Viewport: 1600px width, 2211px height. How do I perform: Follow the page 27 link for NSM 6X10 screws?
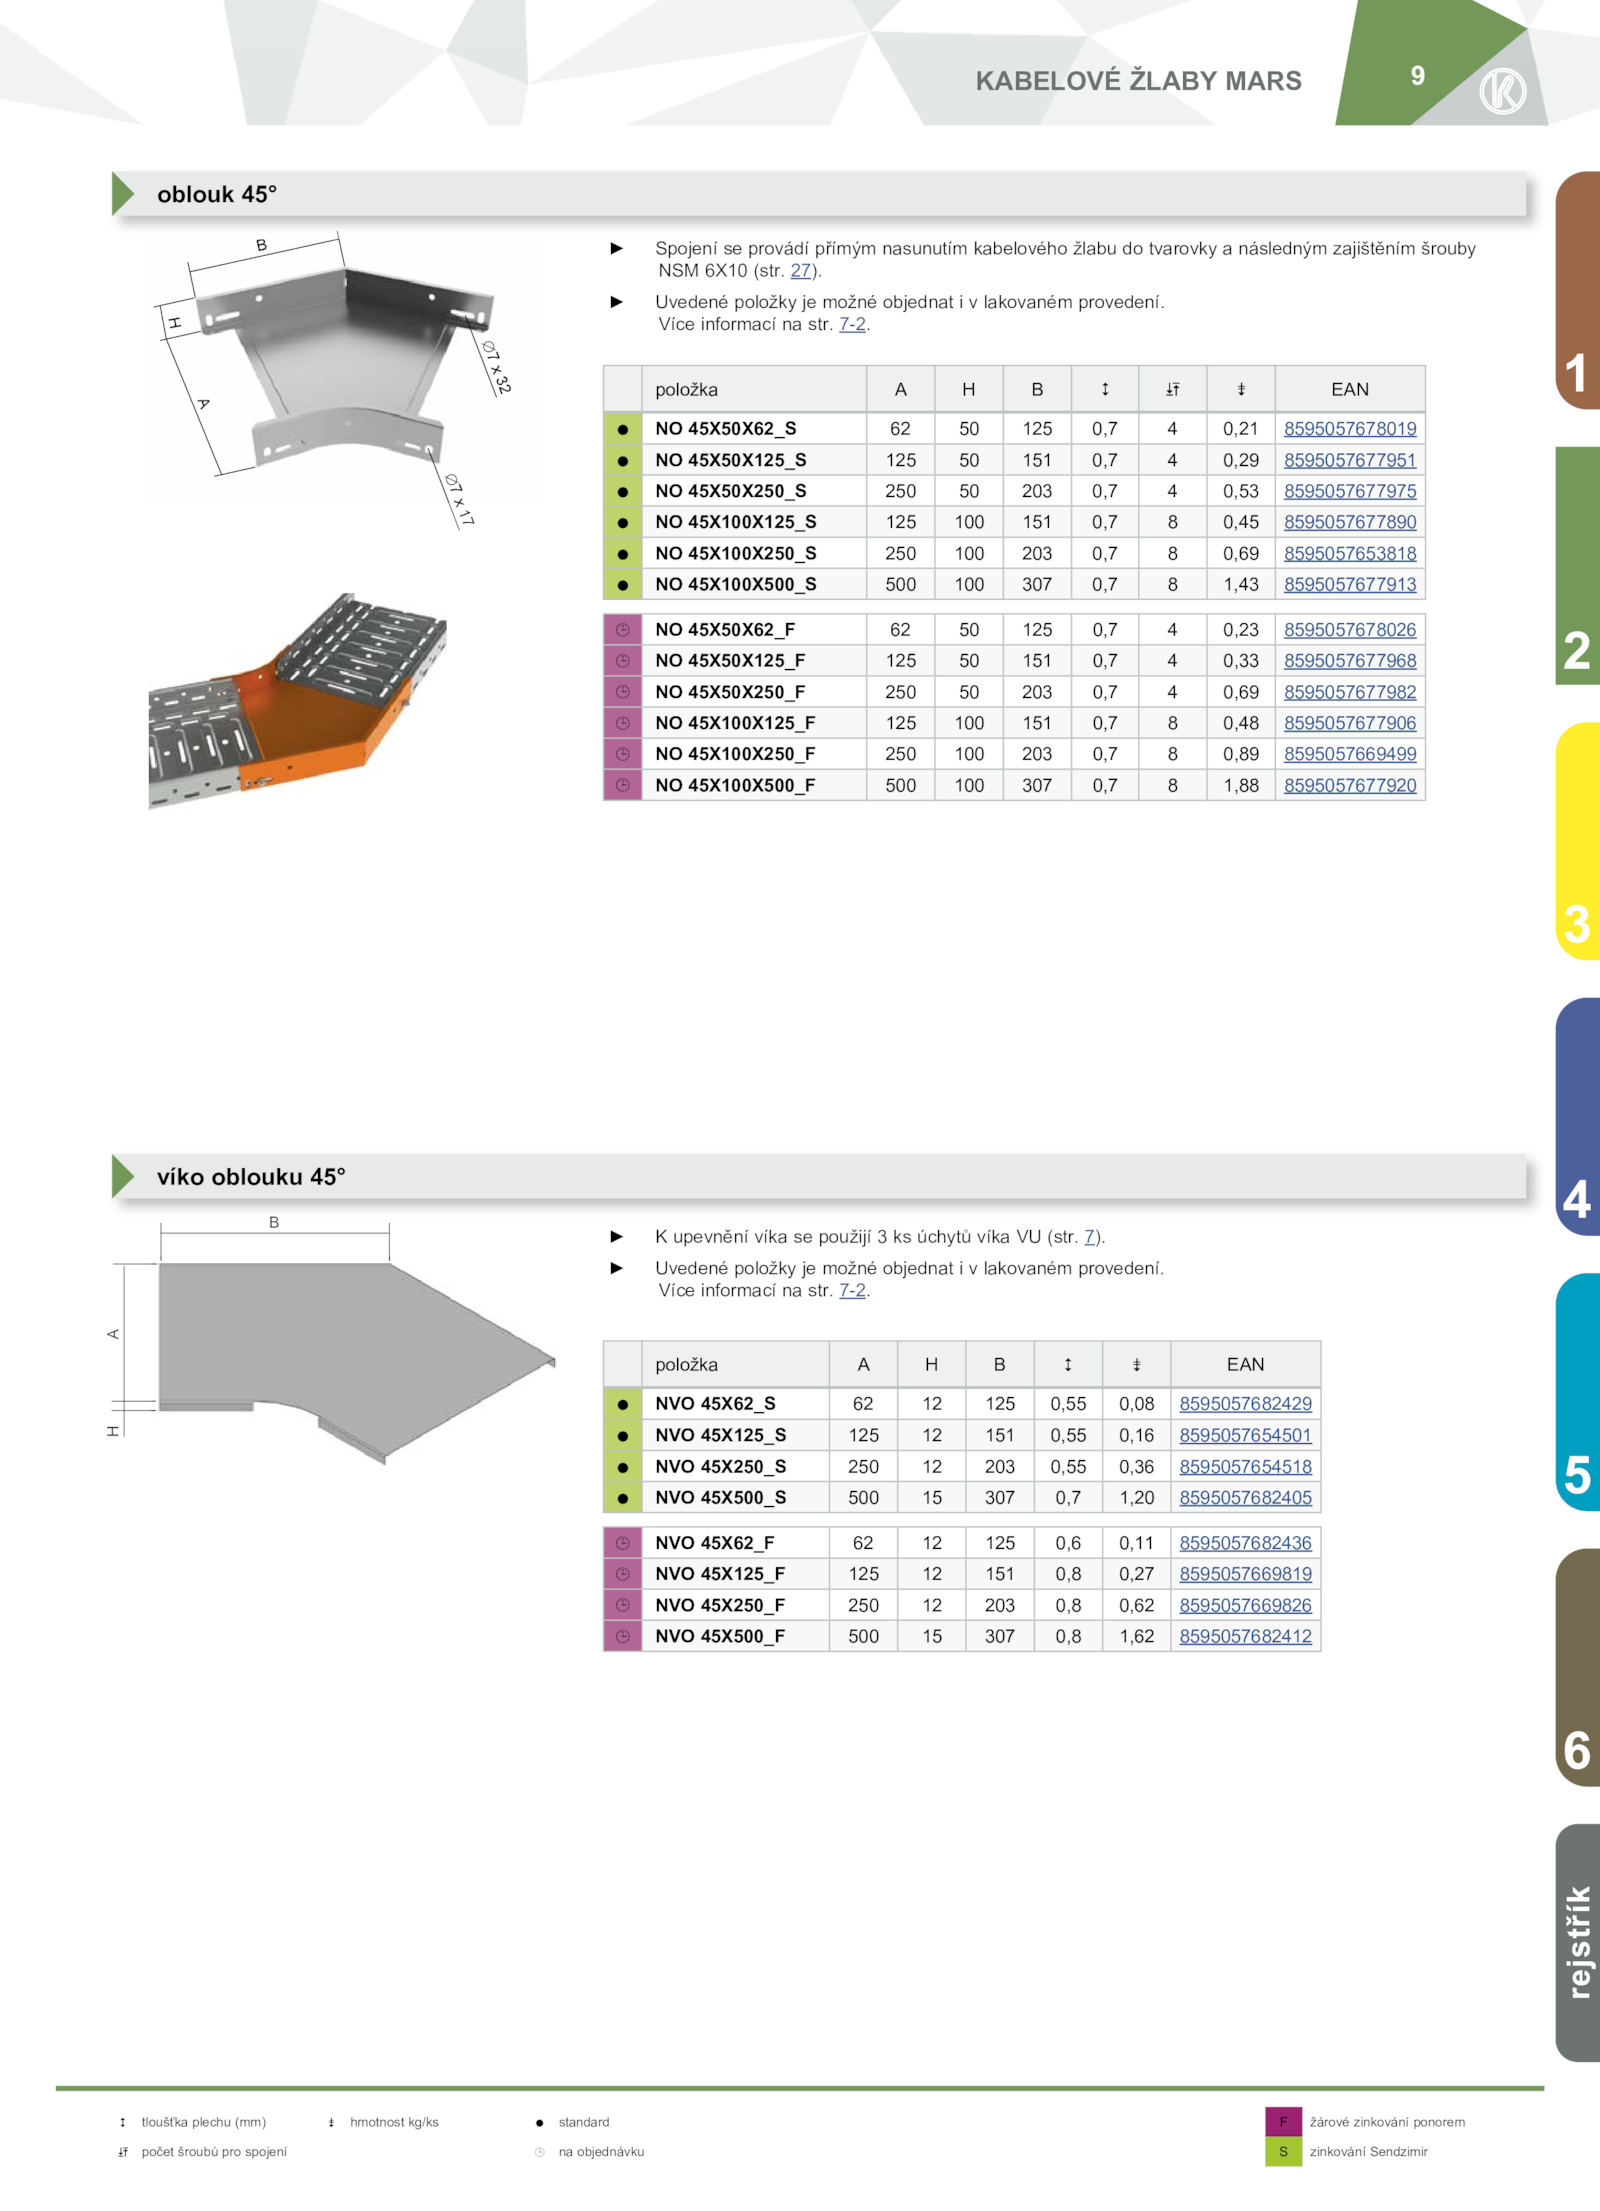pyautogui.click(x=800, y=271)
